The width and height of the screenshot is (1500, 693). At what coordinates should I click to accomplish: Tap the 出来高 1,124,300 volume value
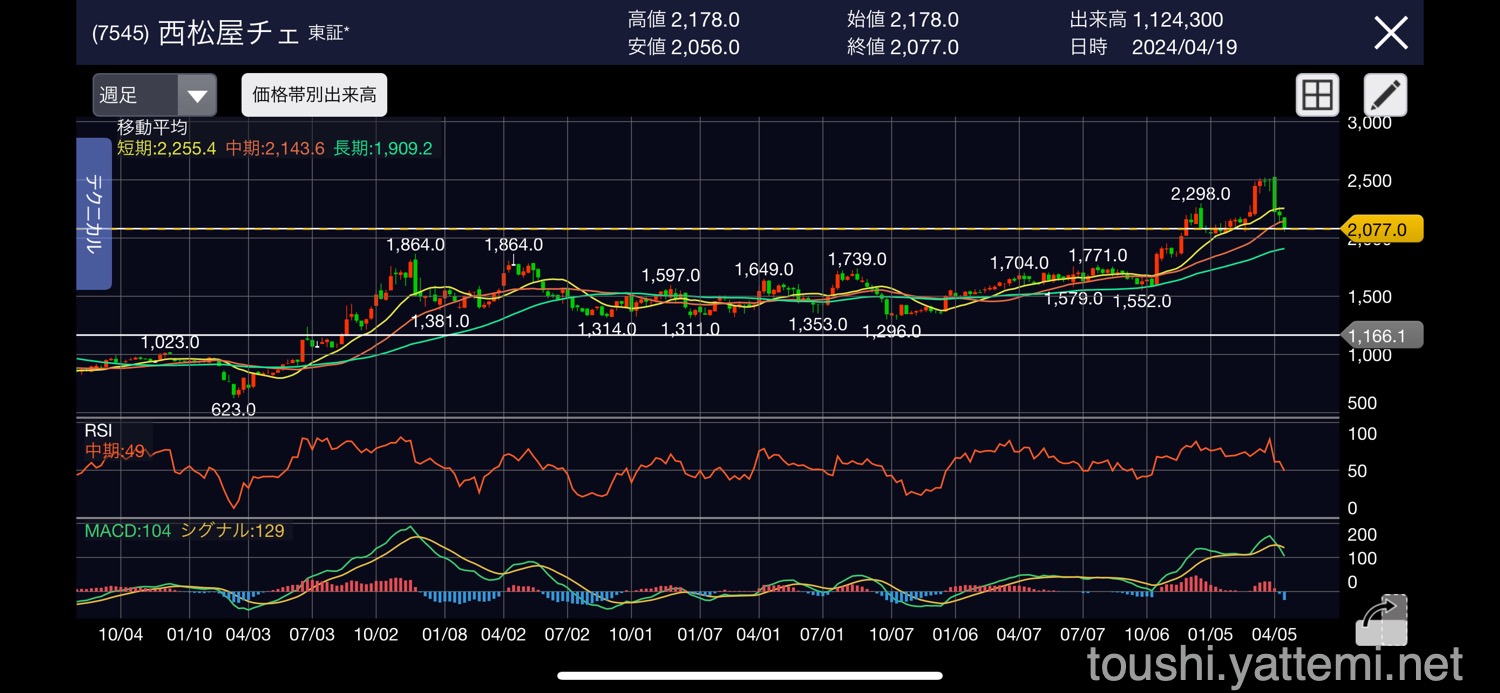pos(1145,20)
